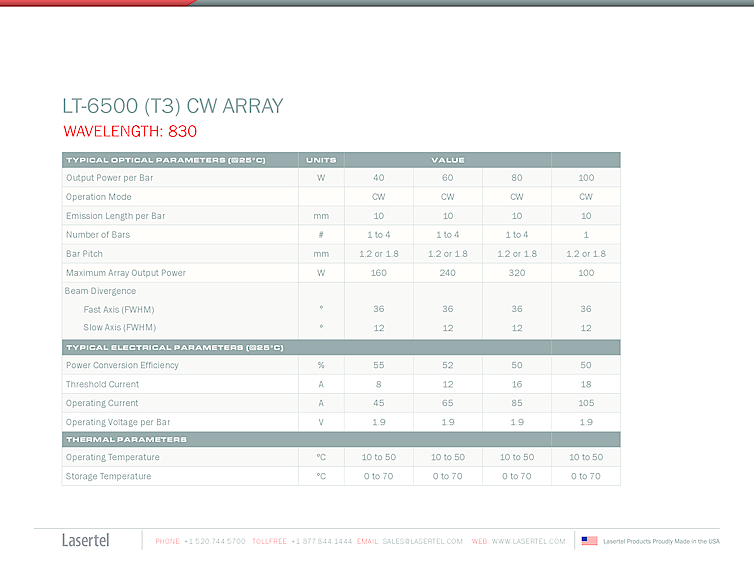Click the VALUE column header

(x=447, y=160)
